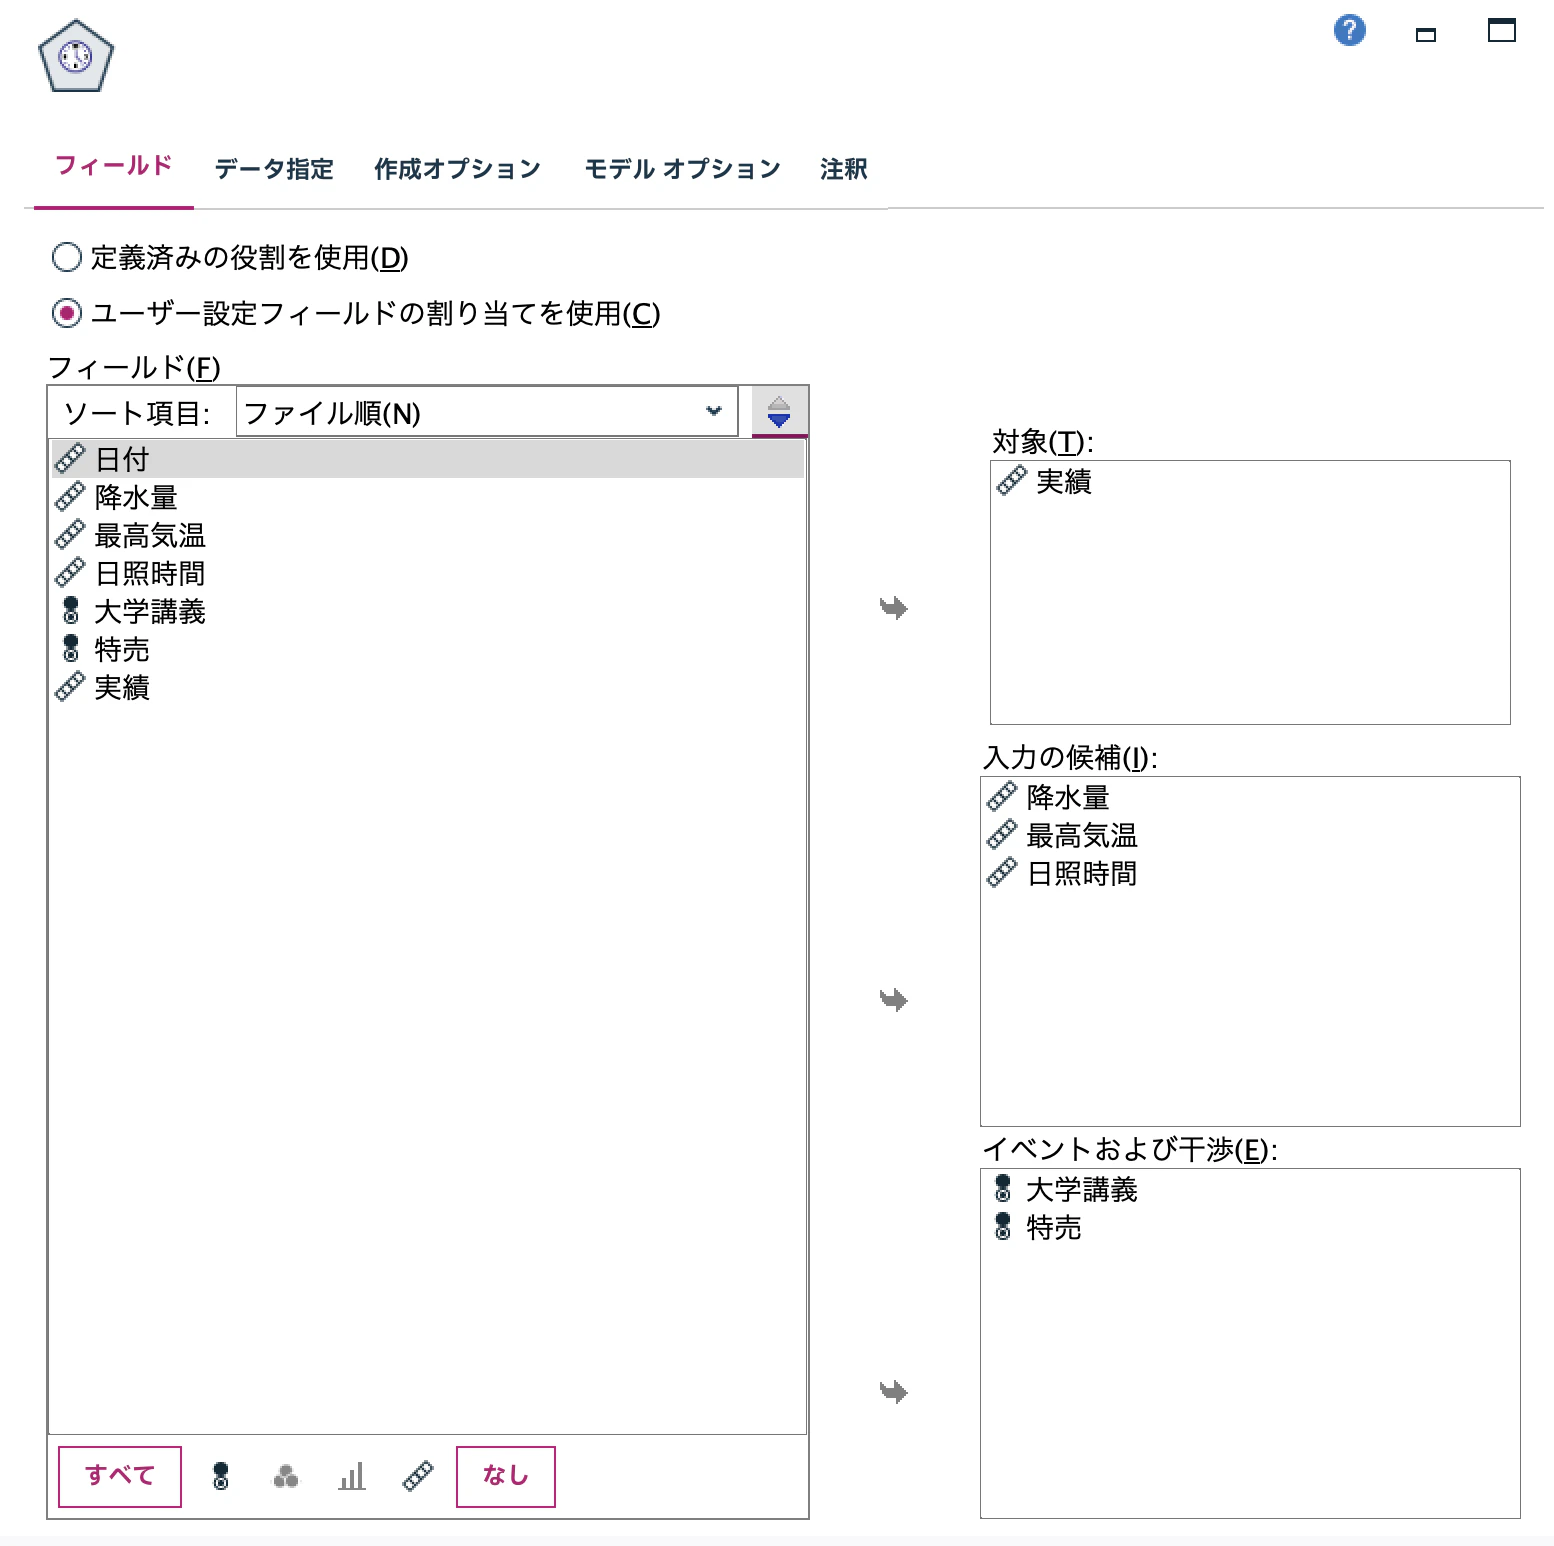Screen dimensions: 1554x1546
Task: Switch to the データ指定 tab
Action: [x=274, y=169]
